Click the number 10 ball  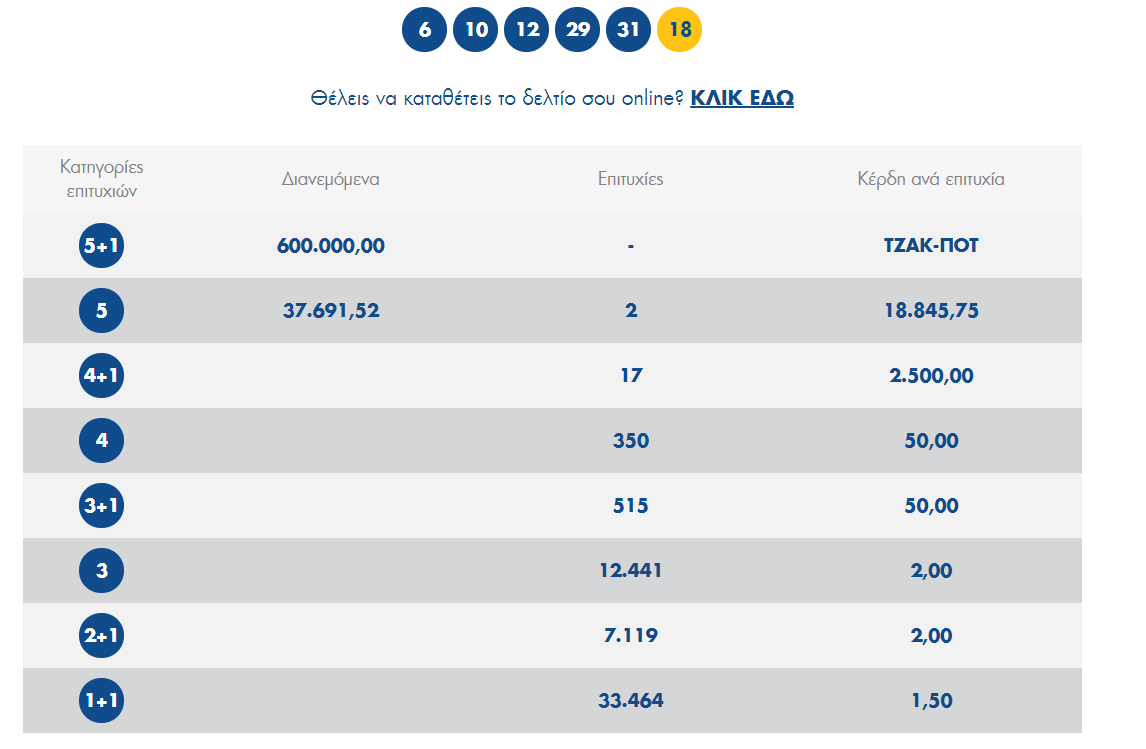coord(476,29)
